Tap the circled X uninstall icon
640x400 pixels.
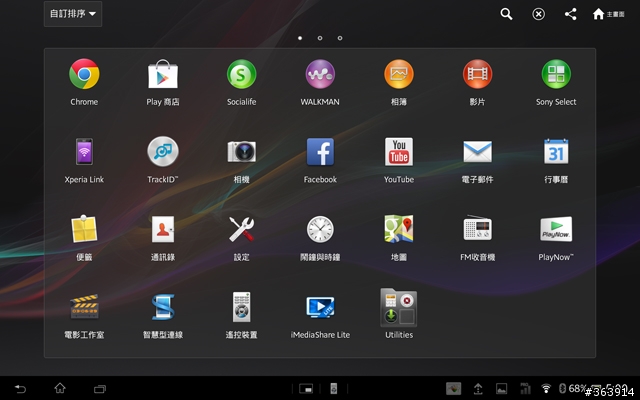[x=538, y=14]
